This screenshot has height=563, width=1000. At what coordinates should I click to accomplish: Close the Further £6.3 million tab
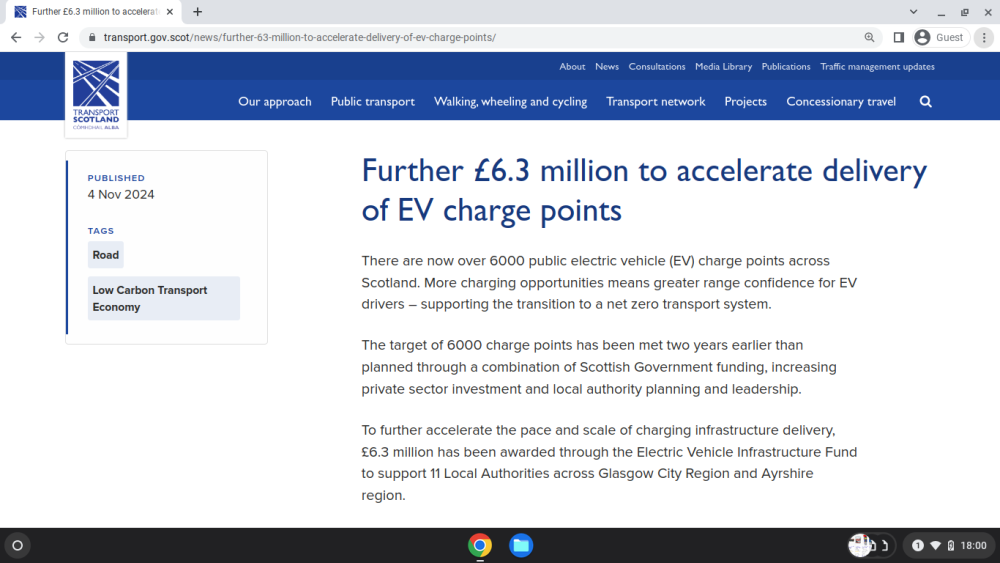pos(170,11)
